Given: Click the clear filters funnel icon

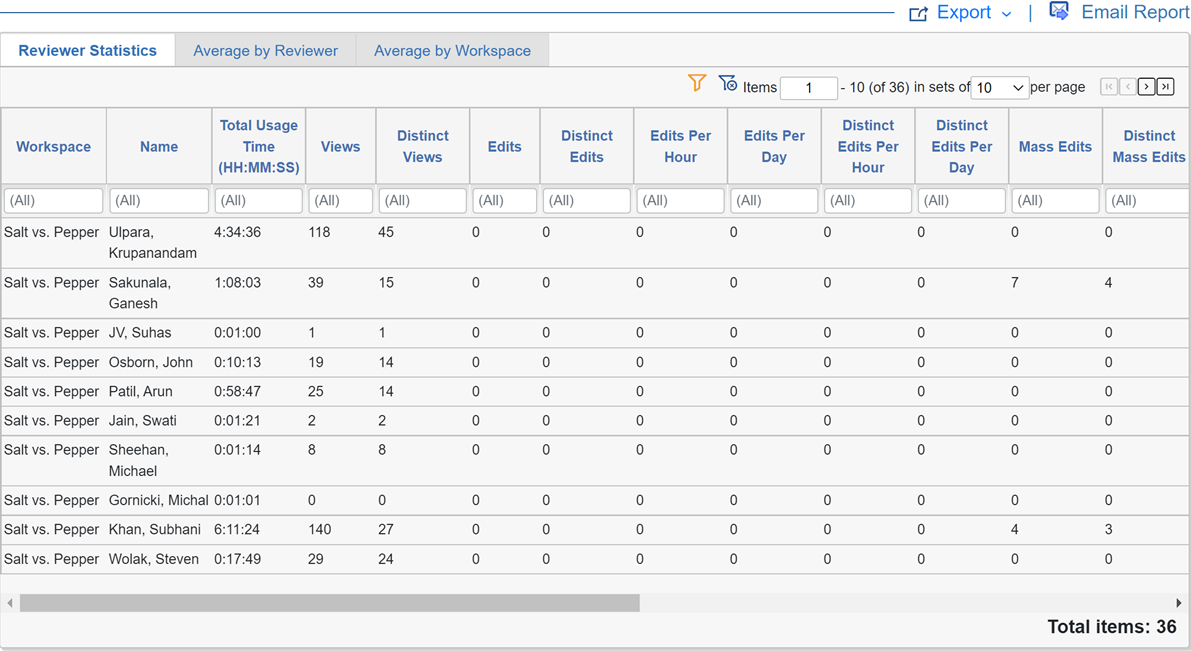Looking at the screenshot, I should [x=728, y=83].
